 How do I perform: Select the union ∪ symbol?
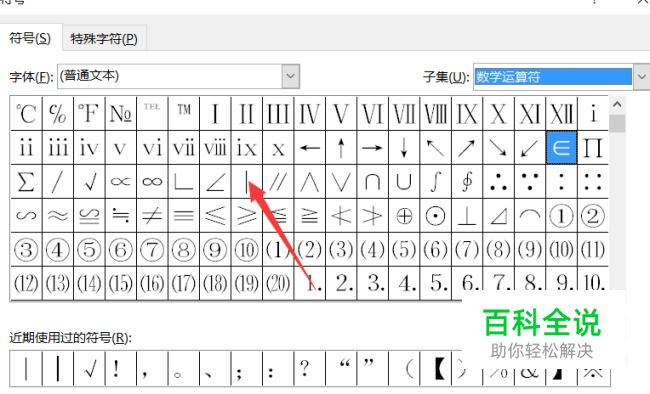coord(404,182)
